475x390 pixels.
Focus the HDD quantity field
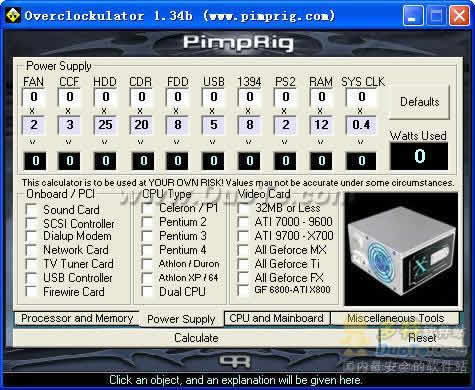pyautogui.click(x=106, y=97)
